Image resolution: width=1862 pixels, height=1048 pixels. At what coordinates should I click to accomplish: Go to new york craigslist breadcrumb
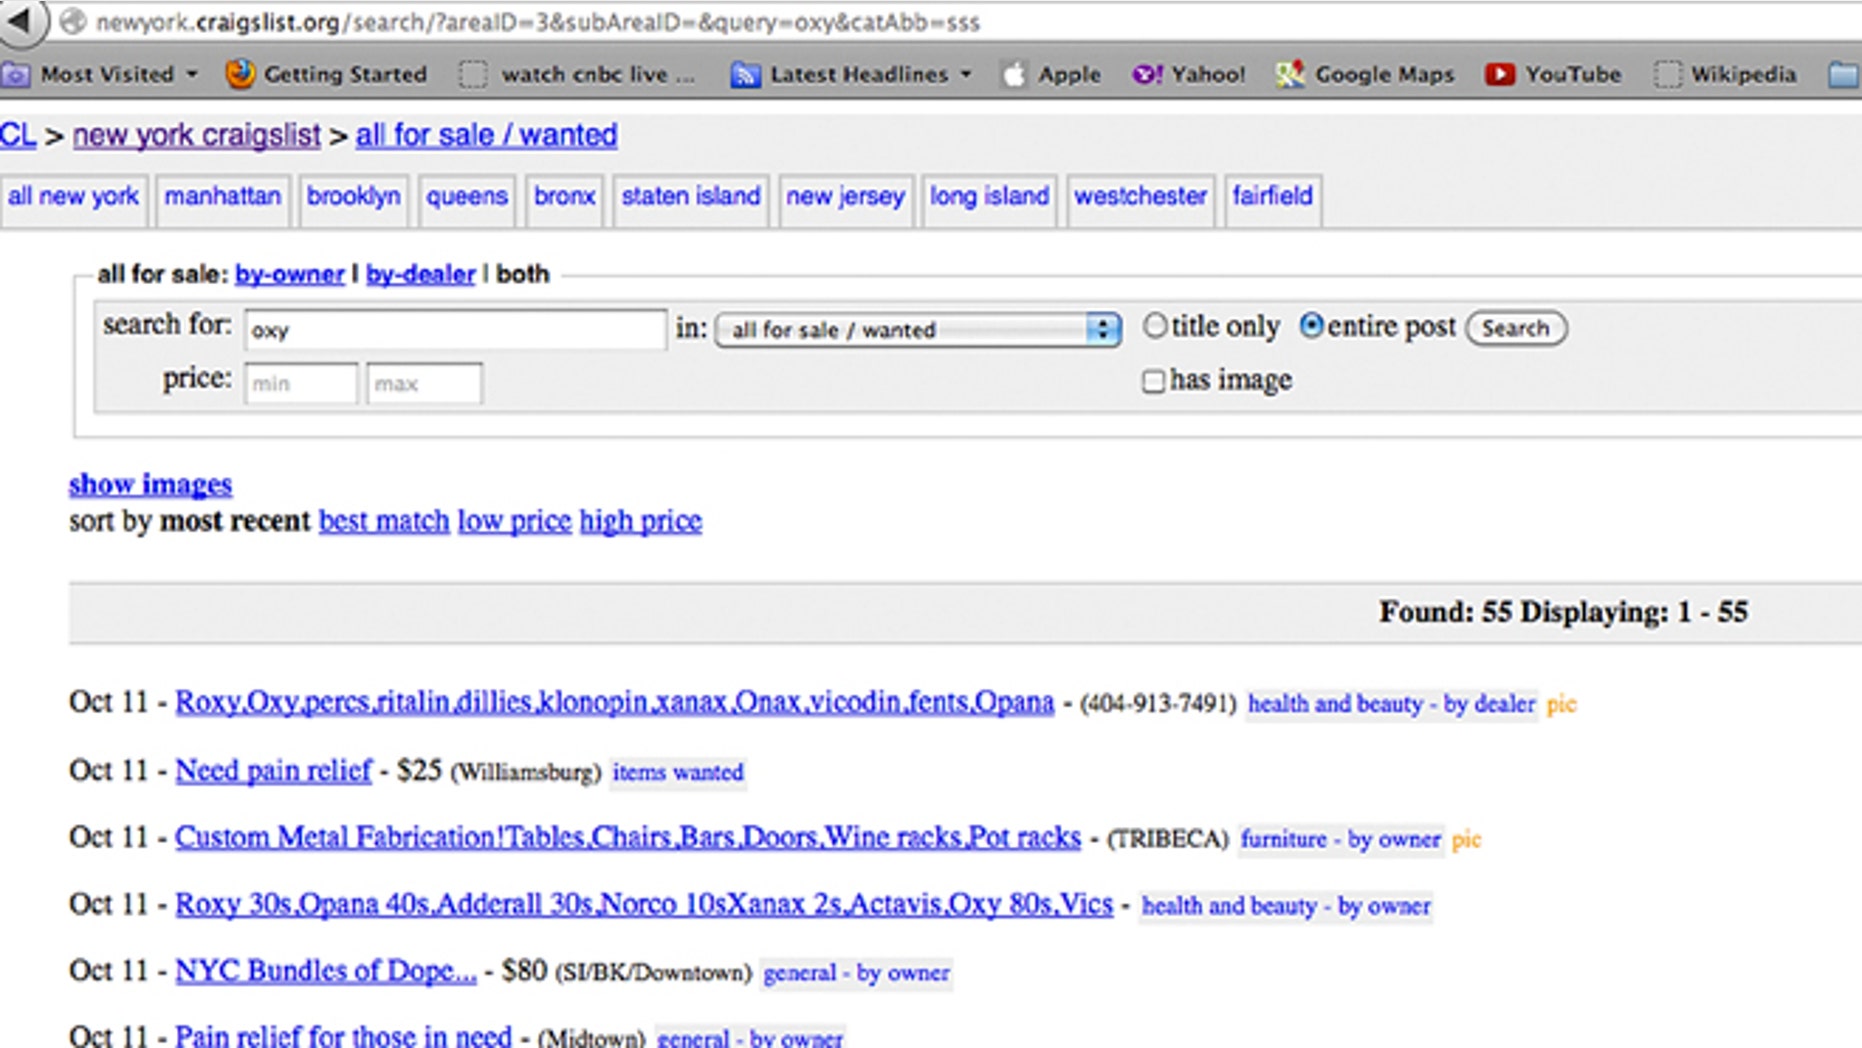[197, 135]
